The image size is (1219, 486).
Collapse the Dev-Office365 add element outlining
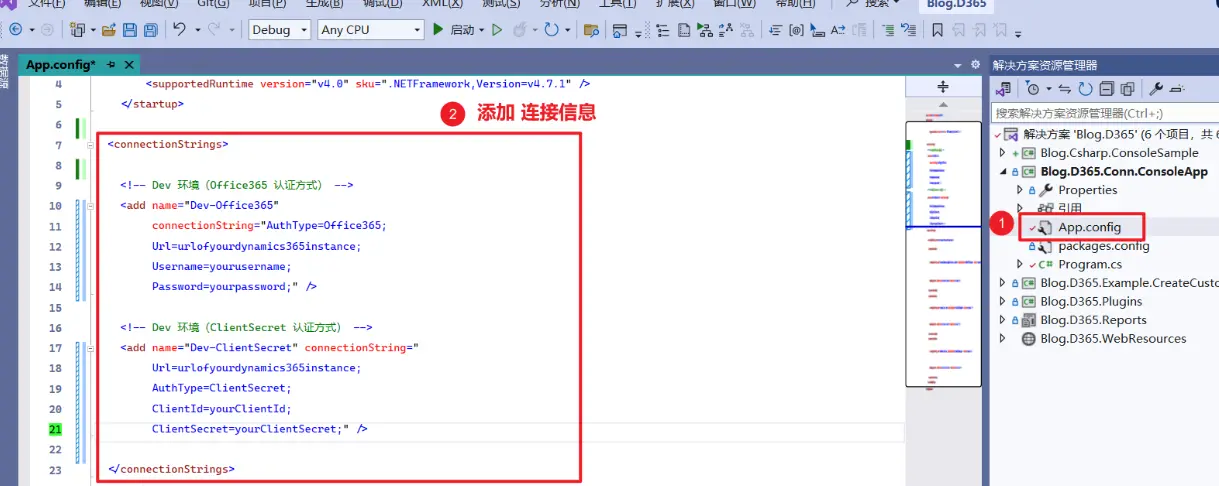[x=91, y=206]
